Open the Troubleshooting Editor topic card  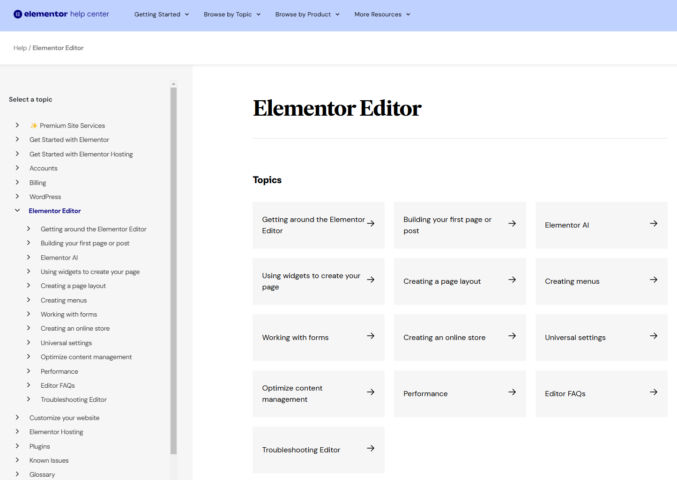[318, 450]
